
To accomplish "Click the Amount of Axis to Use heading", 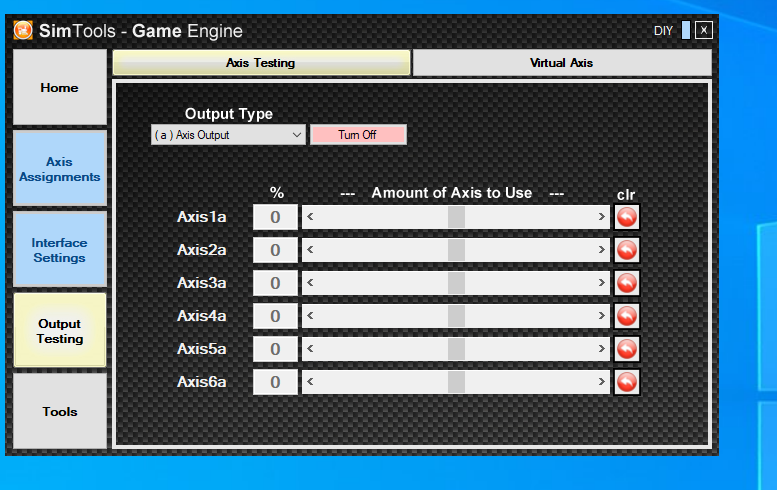I will click(x=452, y=193).
